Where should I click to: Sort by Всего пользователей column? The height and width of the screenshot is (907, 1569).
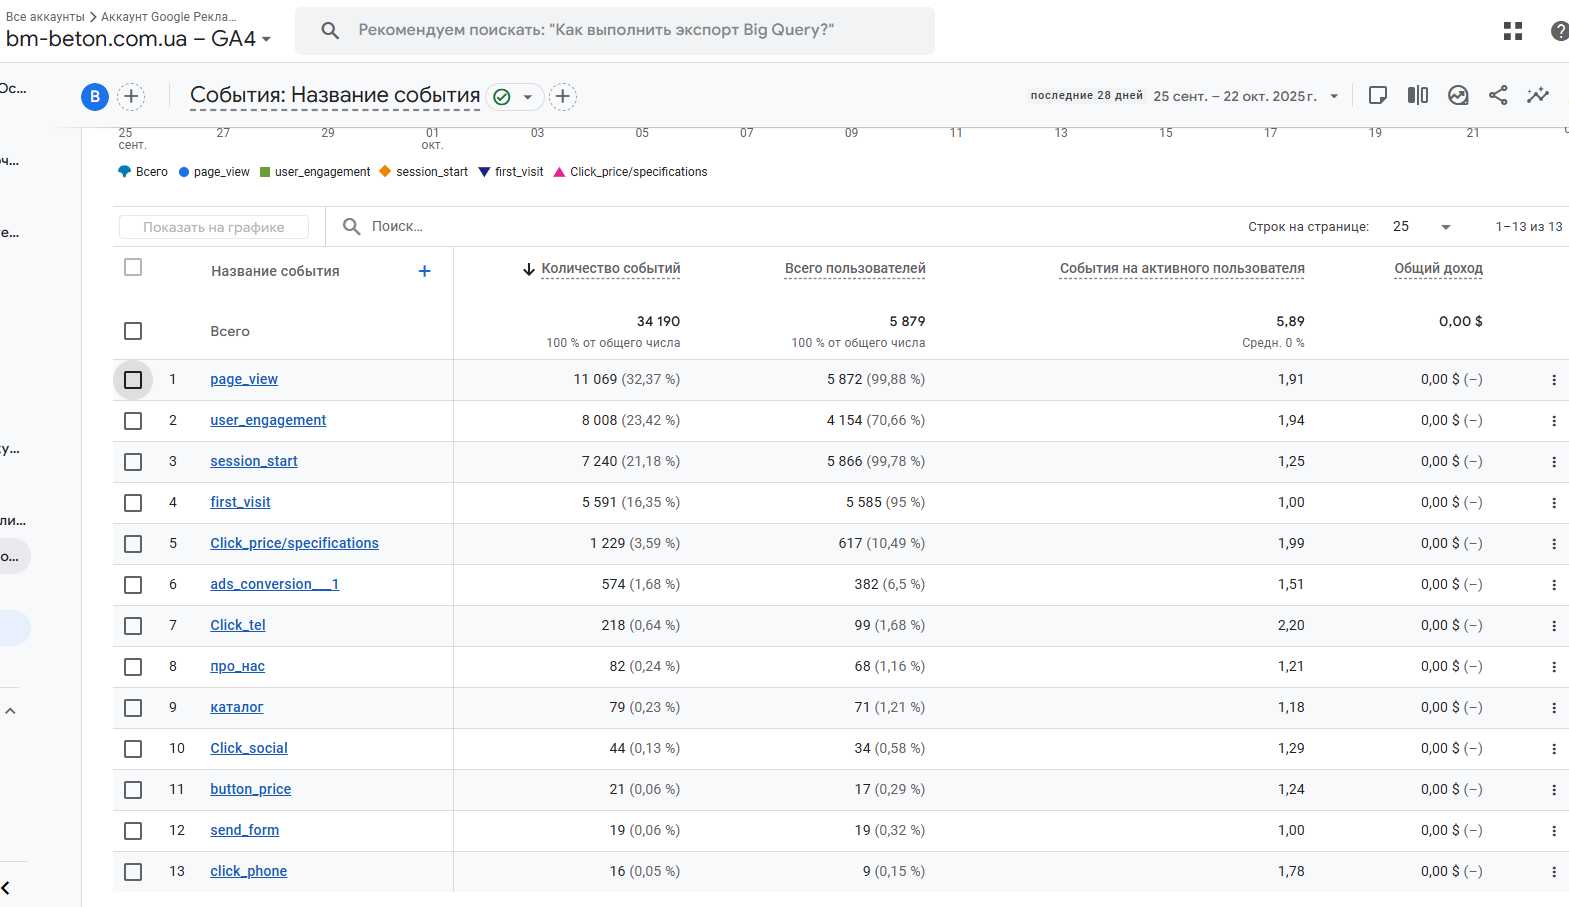coord(854,268)
